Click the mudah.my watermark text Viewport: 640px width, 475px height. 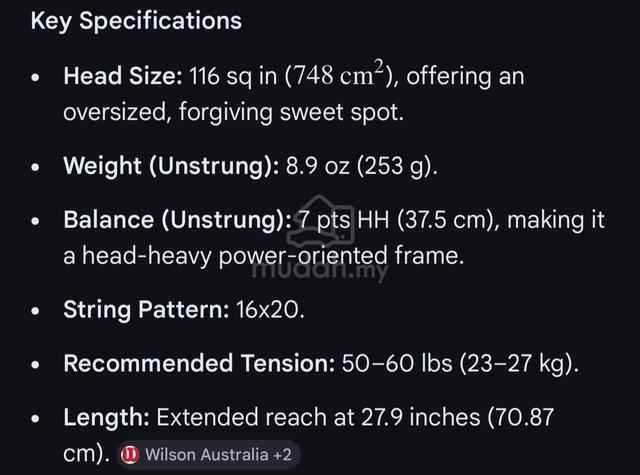(x=320, y=270)
